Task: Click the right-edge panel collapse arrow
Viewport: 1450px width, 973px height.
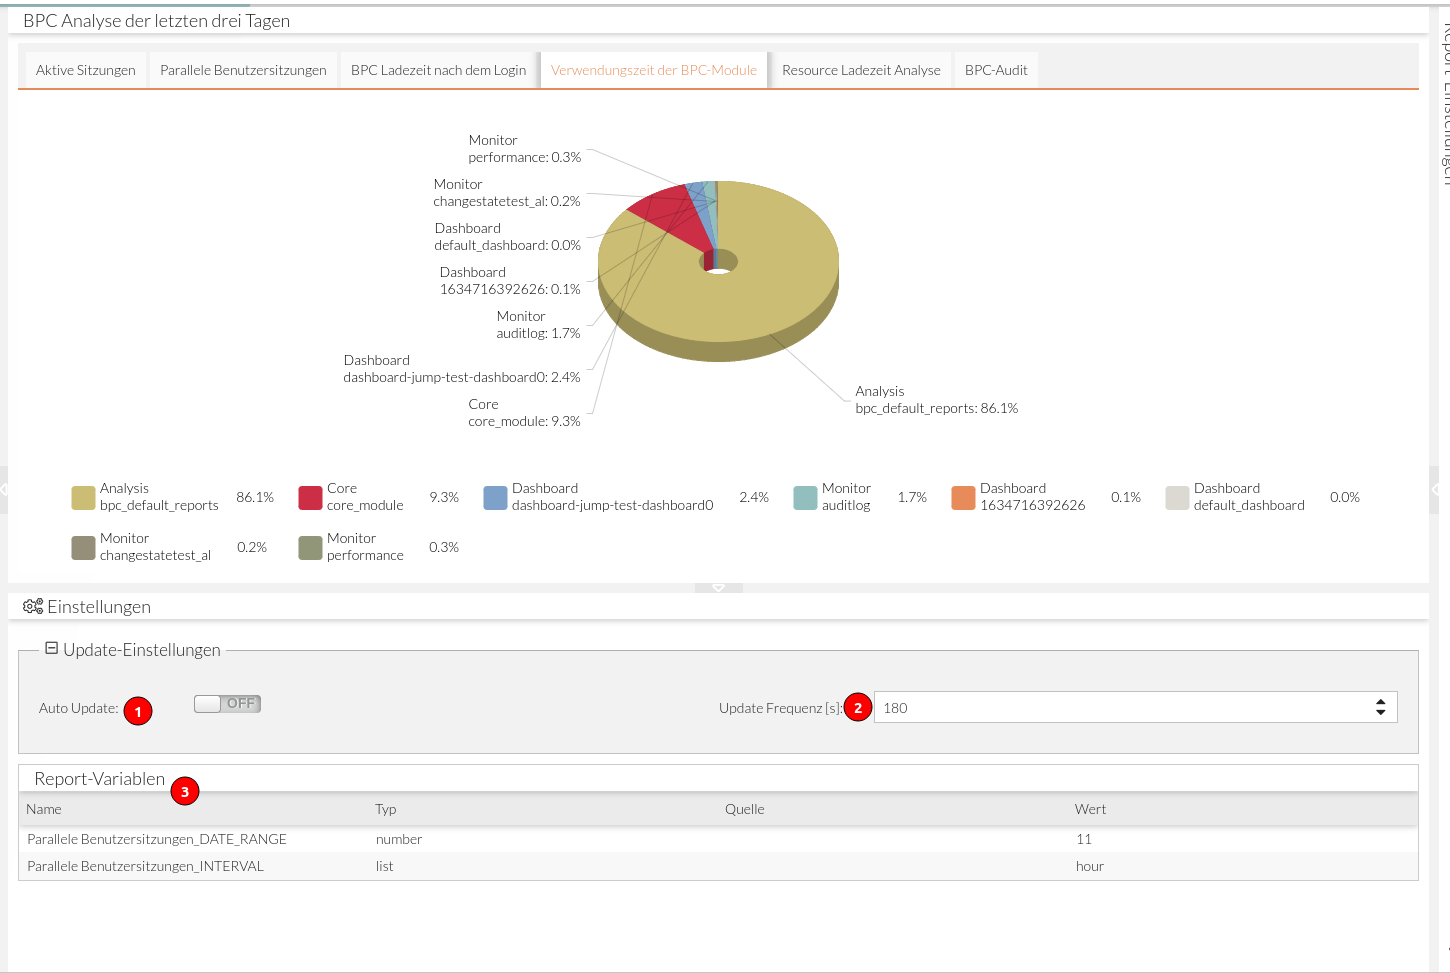Action: (x=1438, y=488)
